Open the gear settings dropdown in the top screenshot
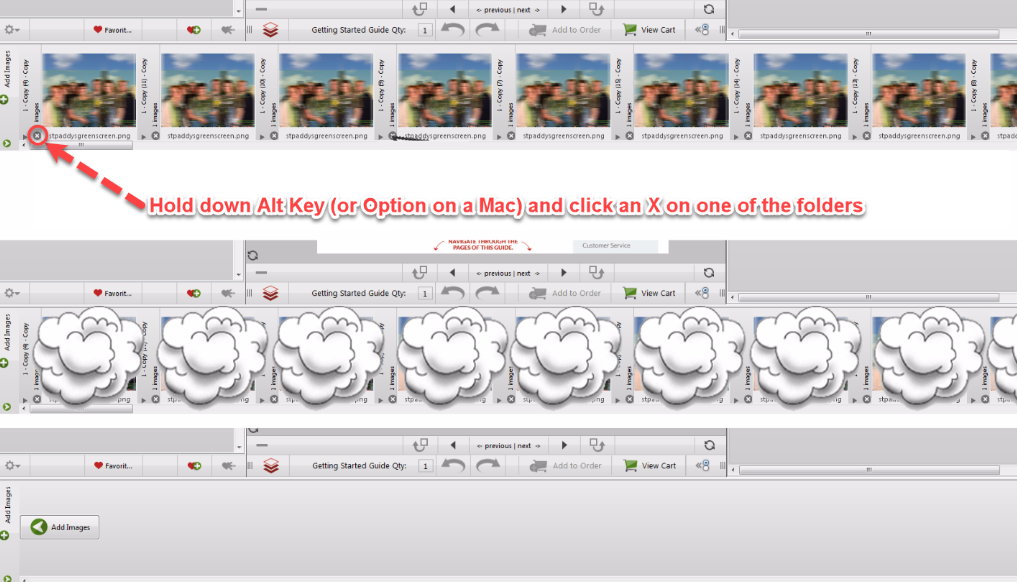The height and width of the screenshot is (582, 1017). tap(12, 30)
